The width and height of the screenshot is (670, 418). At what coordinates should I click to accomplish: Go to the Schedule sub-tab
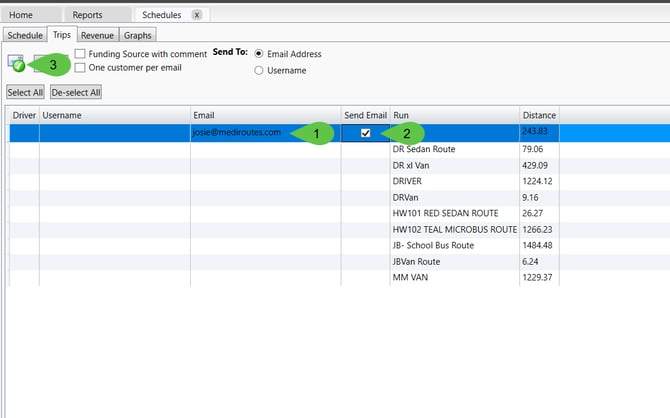(25, 35)
